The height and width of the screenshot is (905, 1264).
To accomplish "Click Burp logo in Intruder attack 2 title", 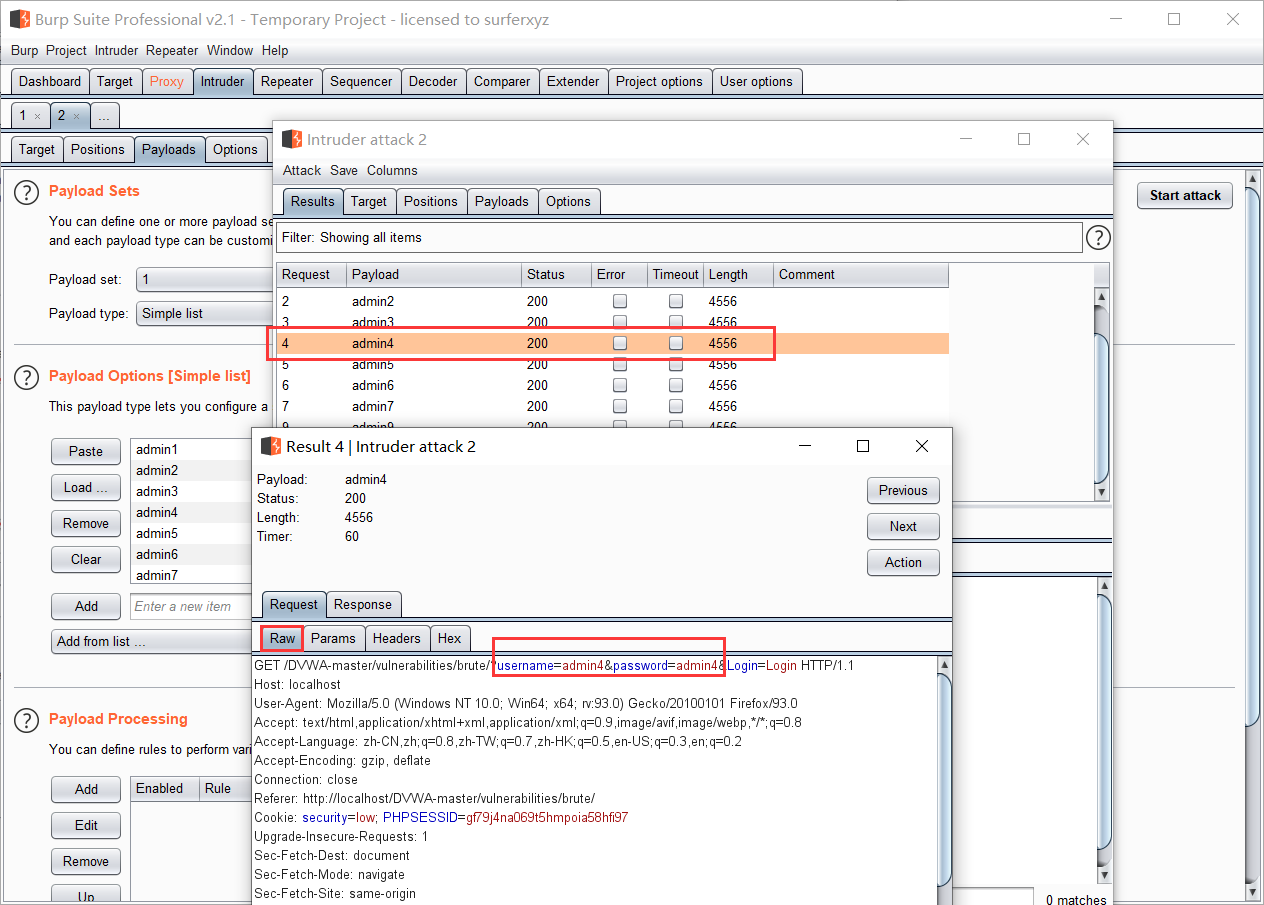I will tap(292, 139).
